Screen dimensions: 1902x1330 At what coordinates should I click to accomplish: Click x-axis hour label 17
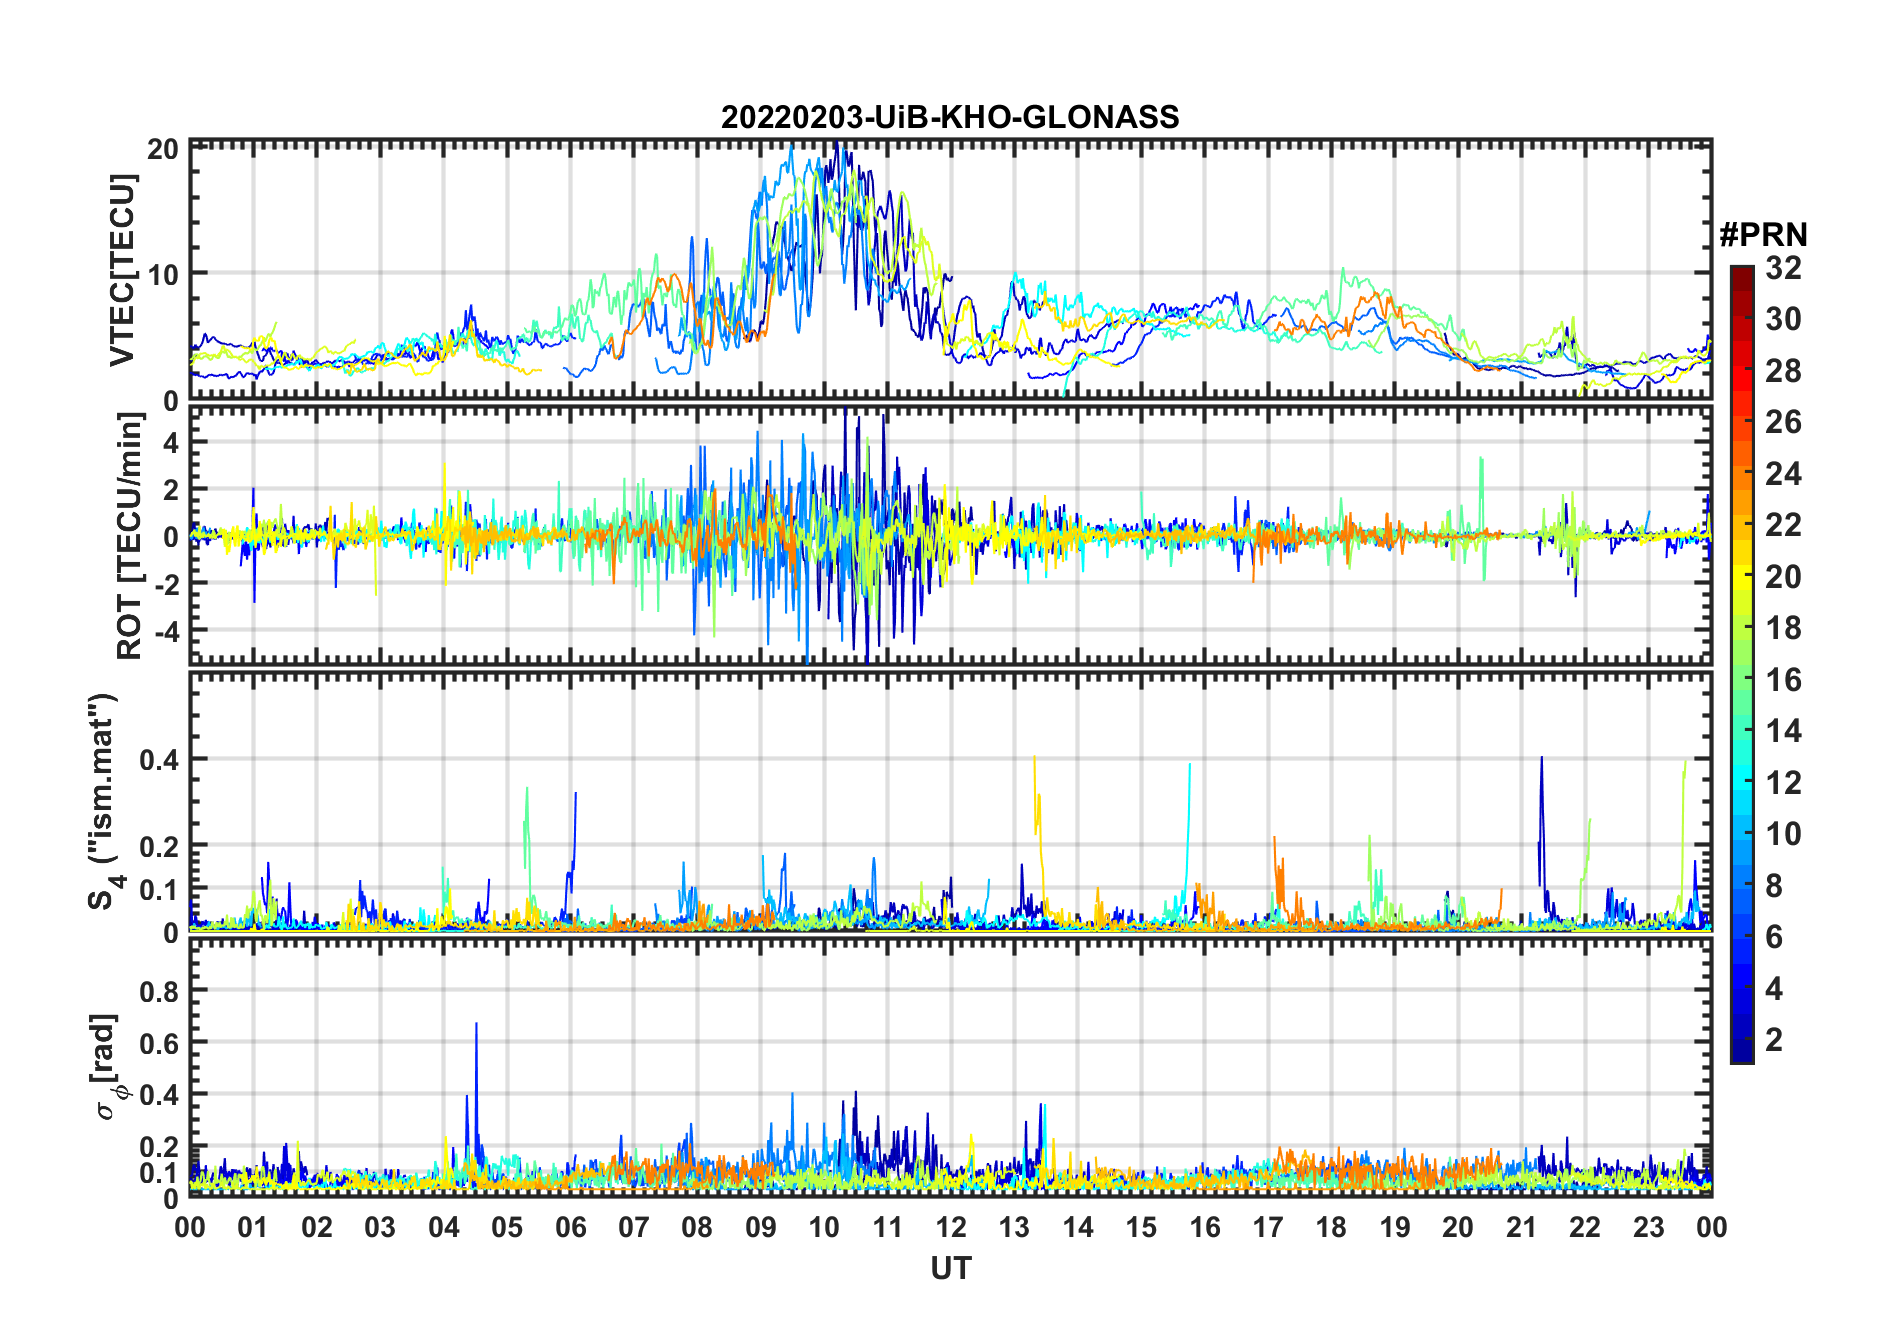point(1268,1227)
